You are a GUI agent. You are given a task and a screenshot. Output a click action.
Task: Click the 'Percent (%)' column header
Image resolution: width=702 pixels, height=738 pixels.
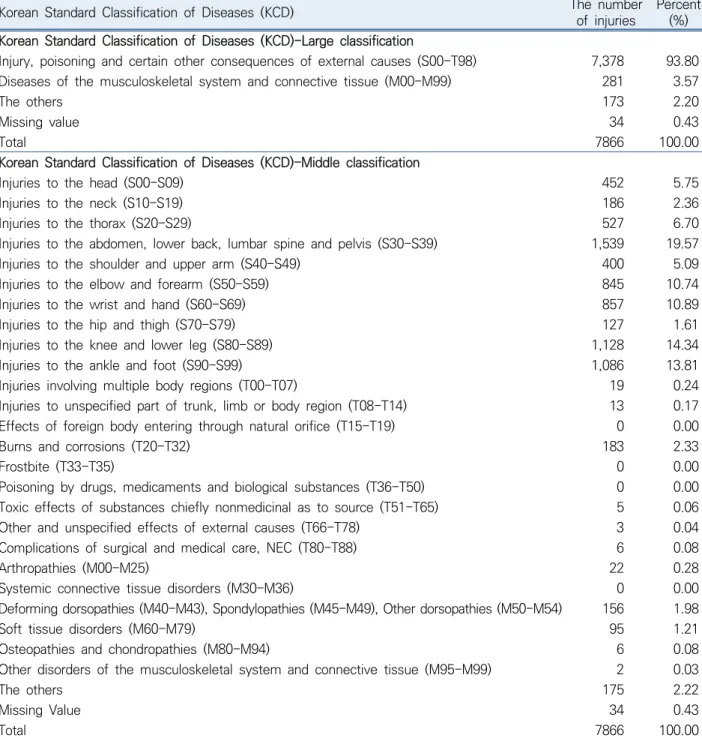click(678, 13)
